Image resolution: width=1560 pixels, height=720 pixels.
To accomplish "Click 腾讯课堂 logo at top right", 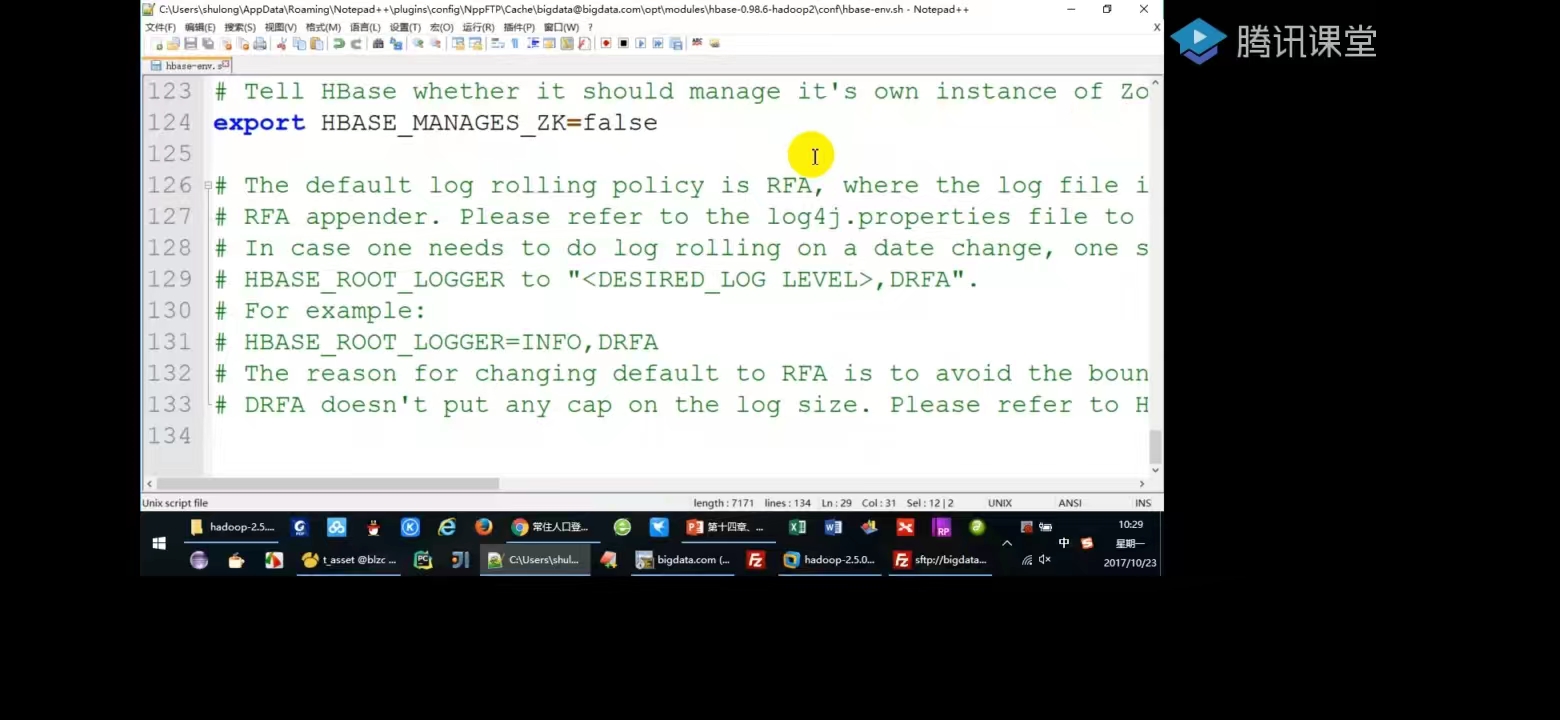I will tap(1274, 41).
